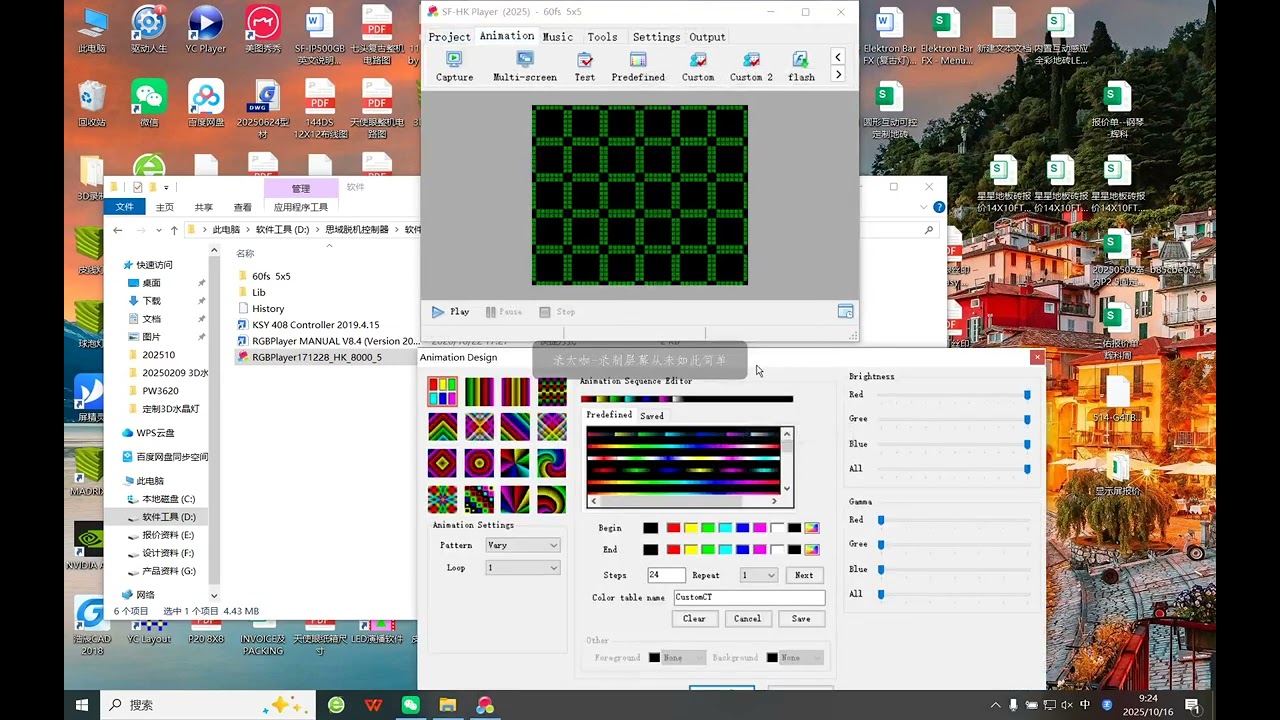Select the concentric circles pattern thumbnail

pyautogui.click(x=479, y=463)
